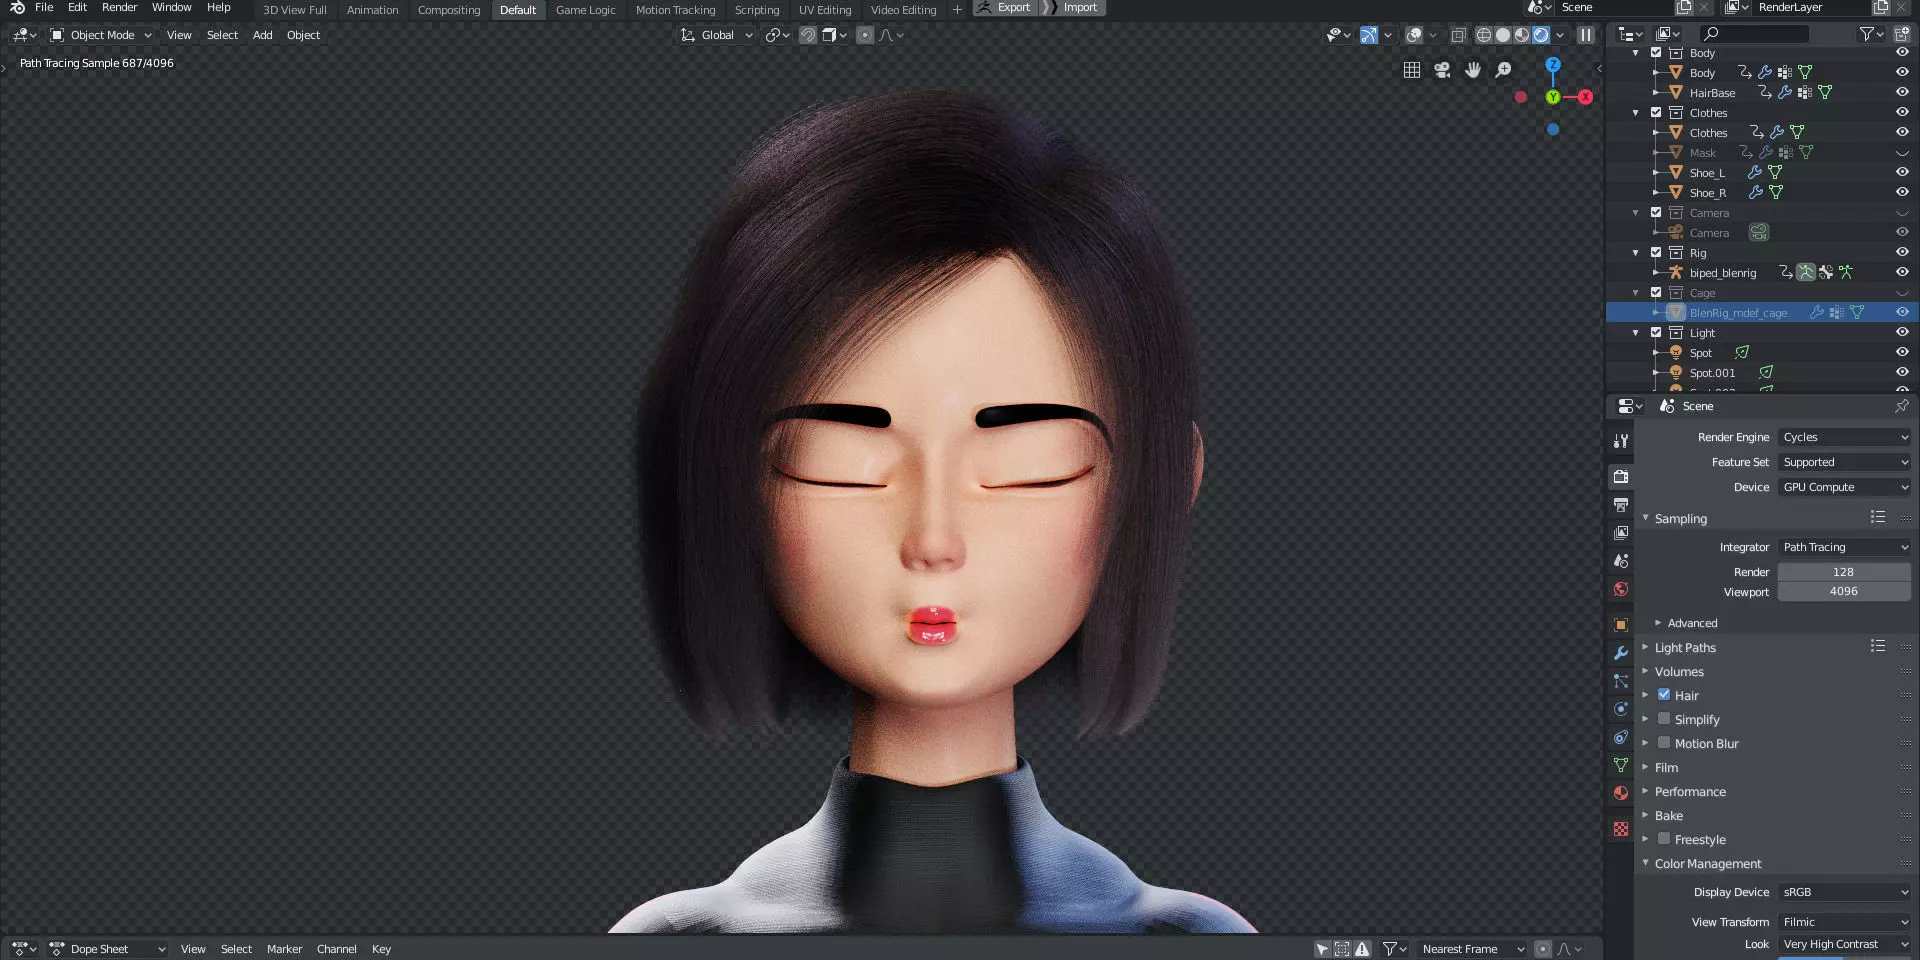Switch to the Compositing workspace tab
1920x960 pixels.
449,10
